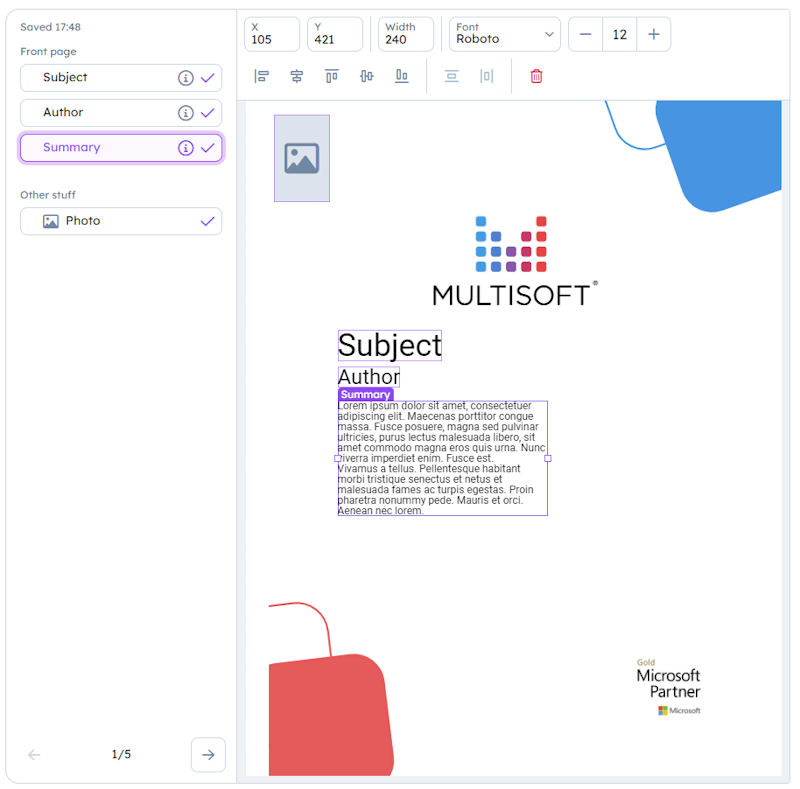Click the left resize handle of the Summary box
This screenshot has width=800, height=789.
[x=338, y=458]
